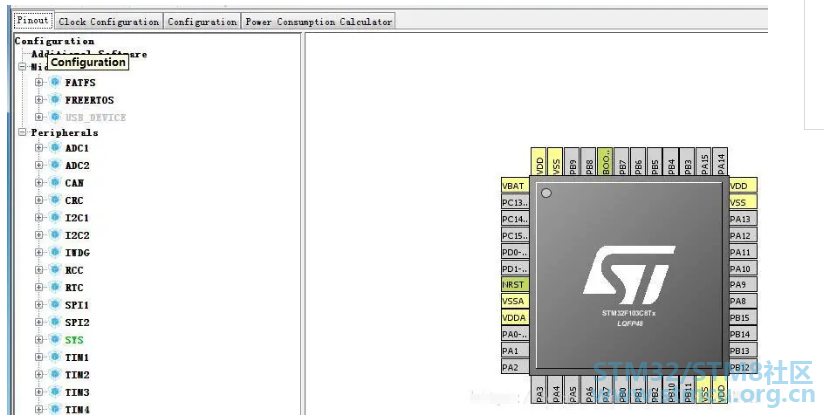Viewport: 824px width, 417px height.
Task: Click pin PA1 on the chip
Action: click(x=515, y=350)
